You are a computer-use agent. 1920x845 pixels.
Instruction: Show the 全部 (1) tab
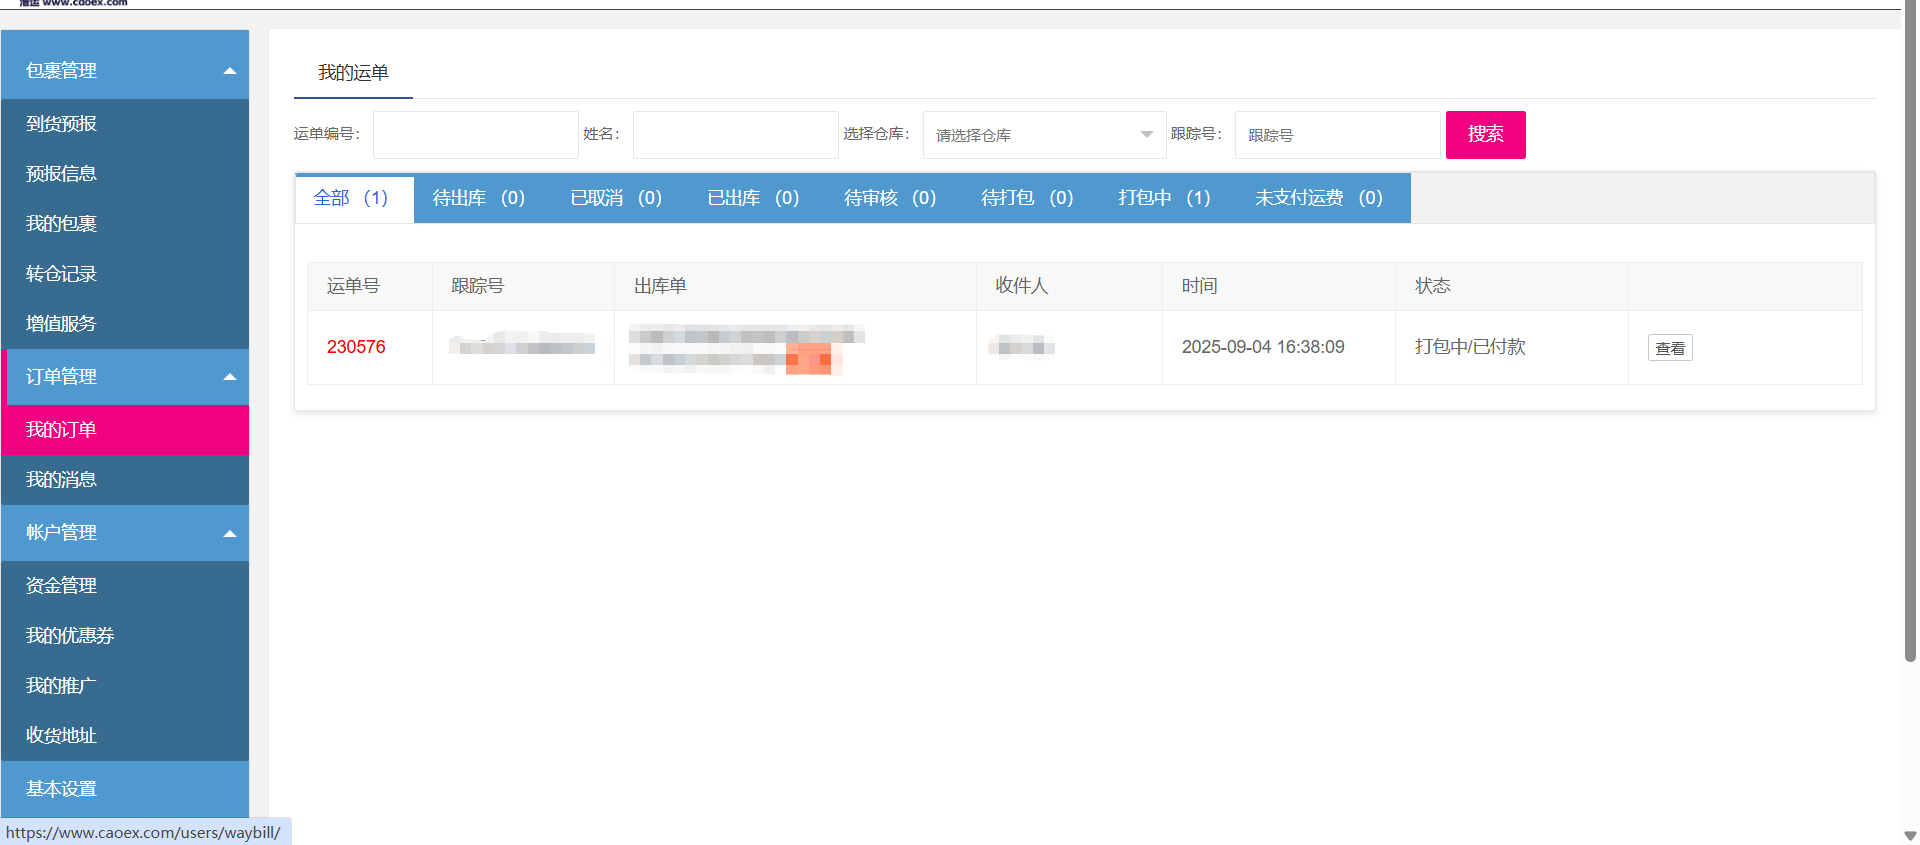[351, 198]
